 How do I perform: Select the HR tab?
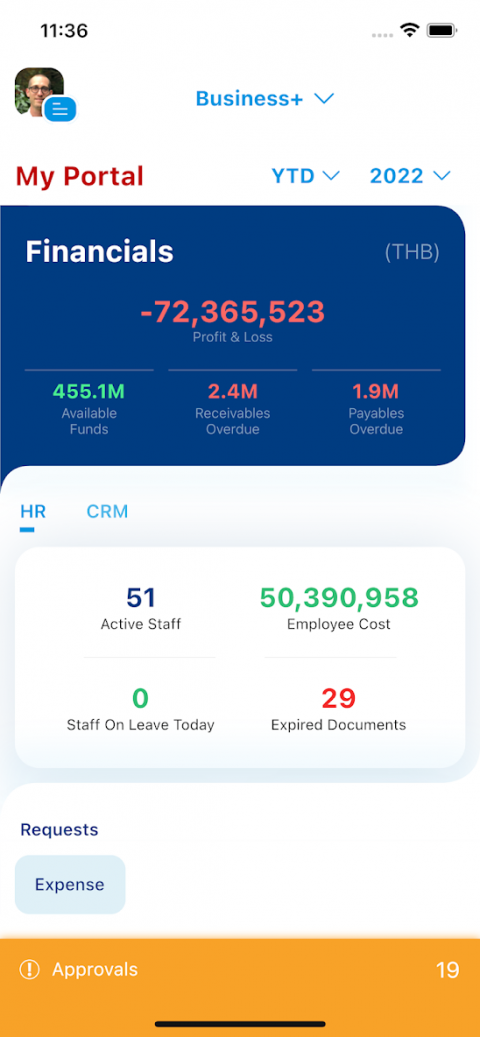pos(33,511)
